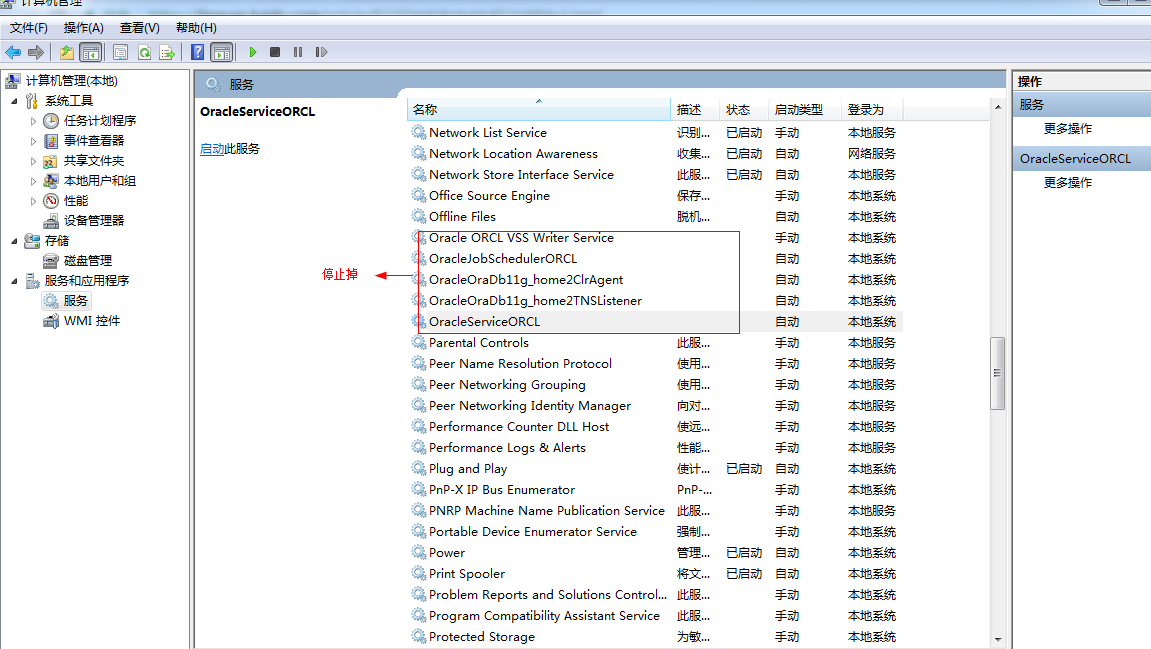Expand the 任务计划程序 tree node arrow
Screen dimensions: 1151x649
click(33, 121)
